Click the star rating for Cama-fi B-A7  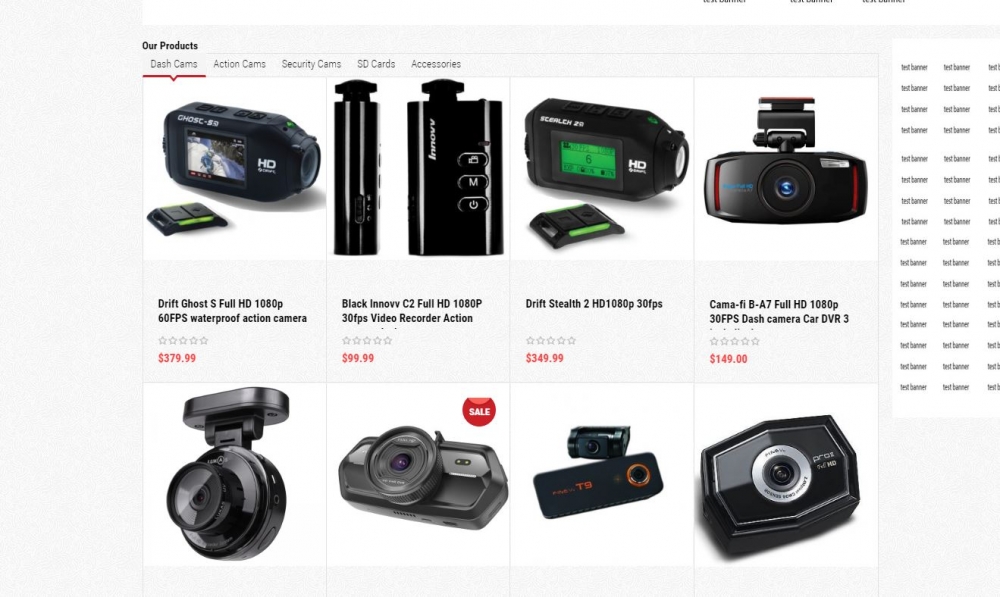[735, 341]
